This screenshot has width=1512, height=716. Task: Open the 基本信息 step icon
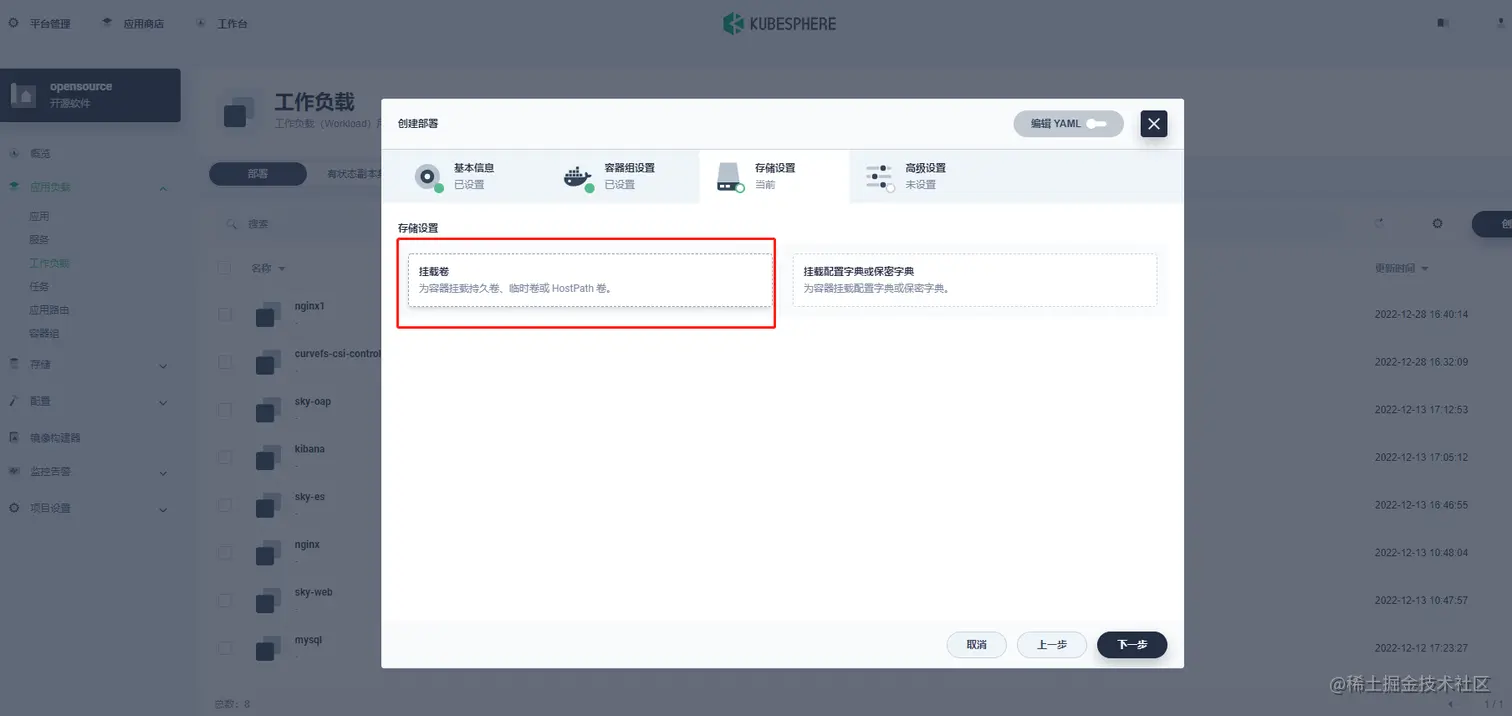(428, 176)
